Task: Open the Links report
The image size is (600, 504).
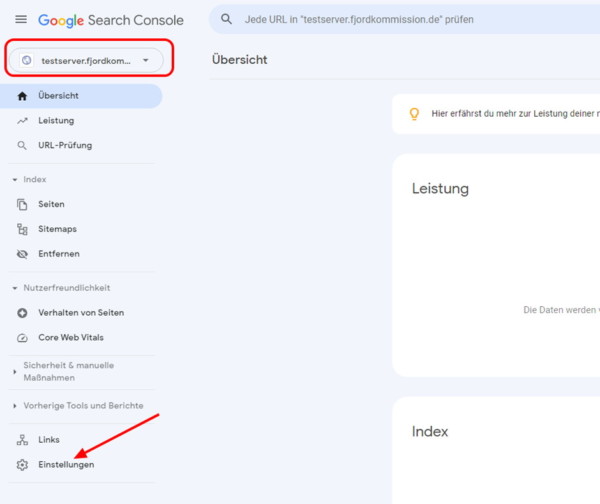Action: [49, 440]
